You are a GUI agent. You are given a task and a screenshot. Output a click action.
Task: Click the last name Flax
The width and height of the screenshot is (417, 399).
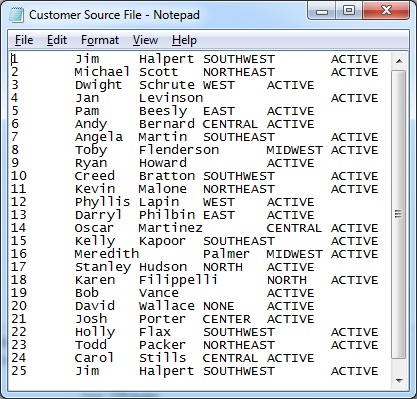(155, 332)
